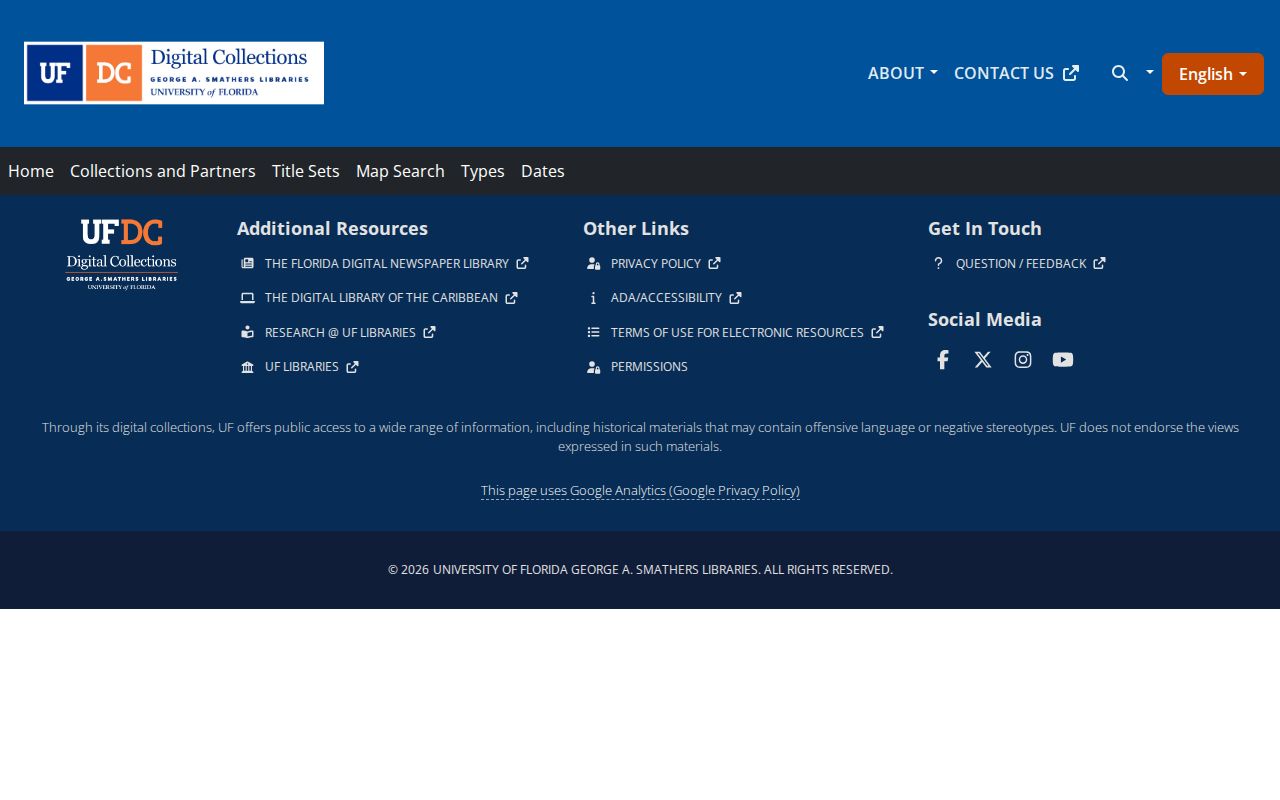Click the building icon beside UF Libraries
Viewport: 1280px width, 800px height.
click(x=247, y=367)
